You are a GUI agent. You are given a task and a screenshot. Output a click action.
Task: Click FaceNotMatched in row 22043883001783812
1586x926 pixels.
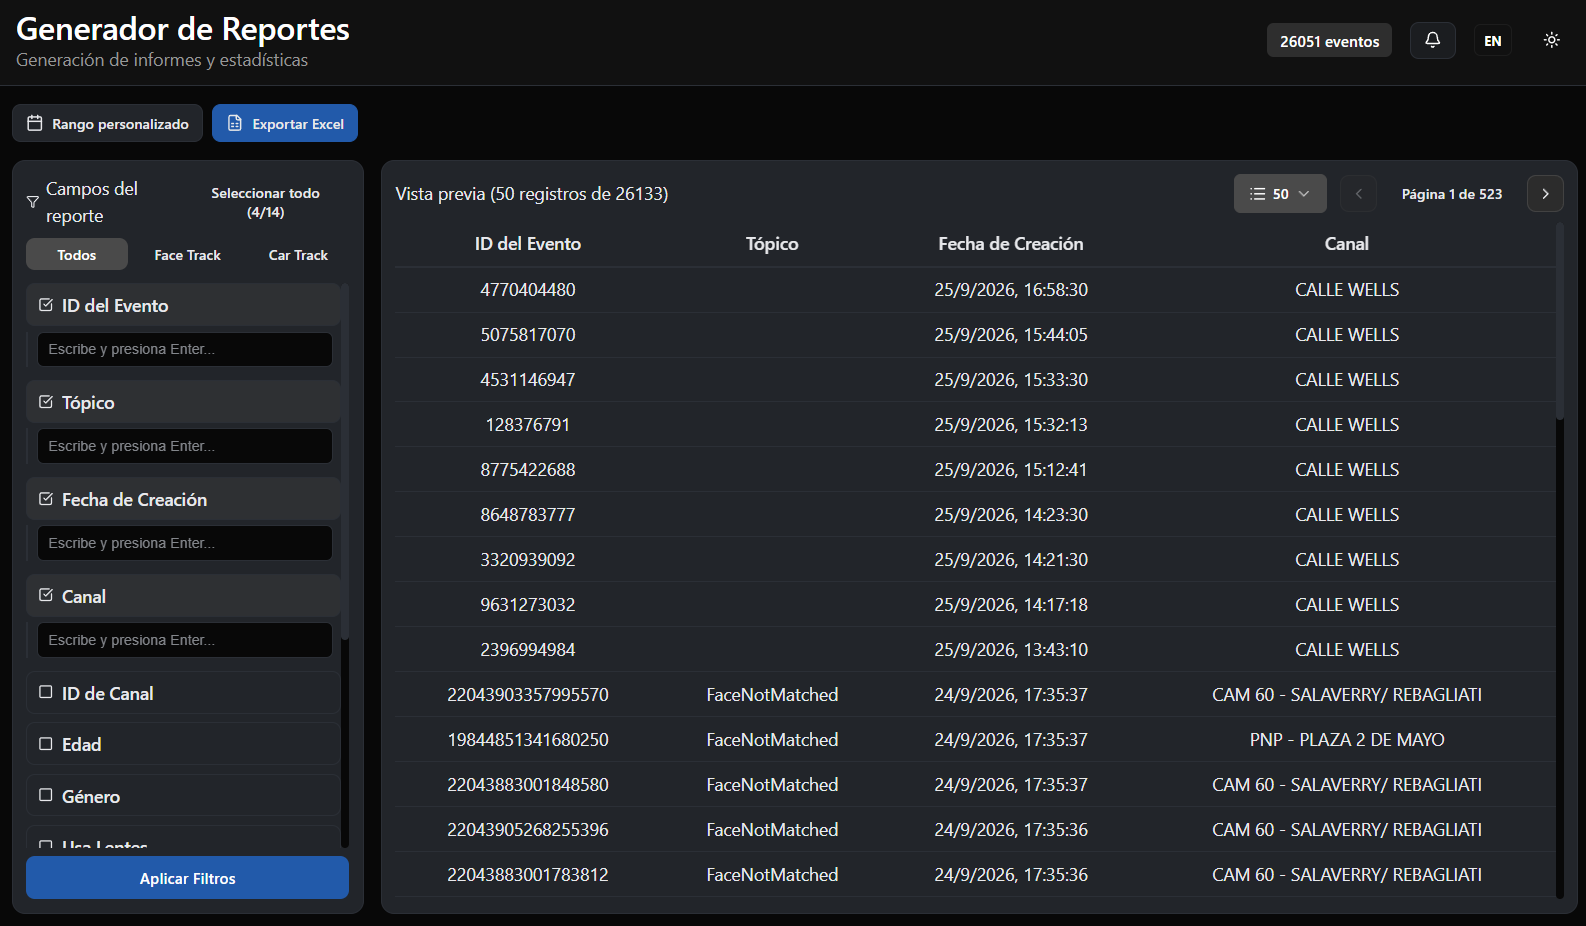point(772,874)
